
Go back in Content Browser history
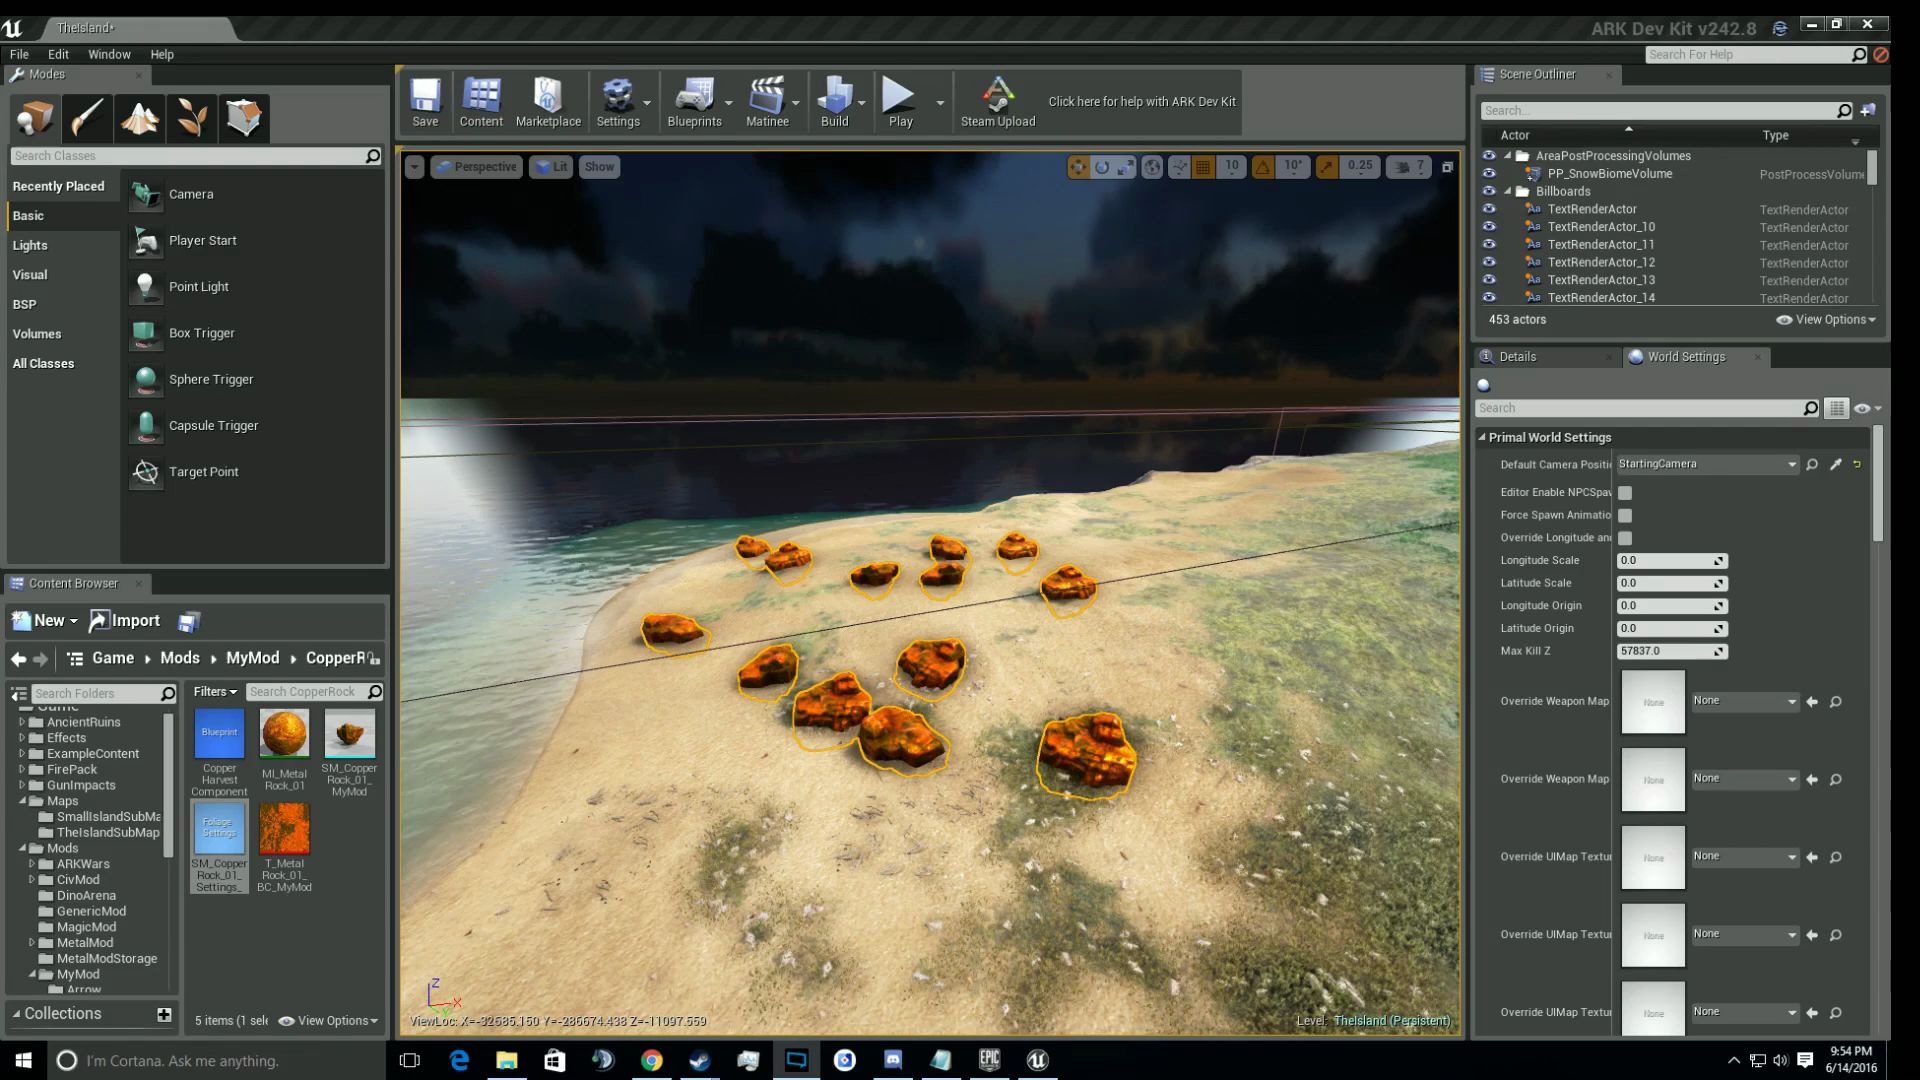pos(18,658)
